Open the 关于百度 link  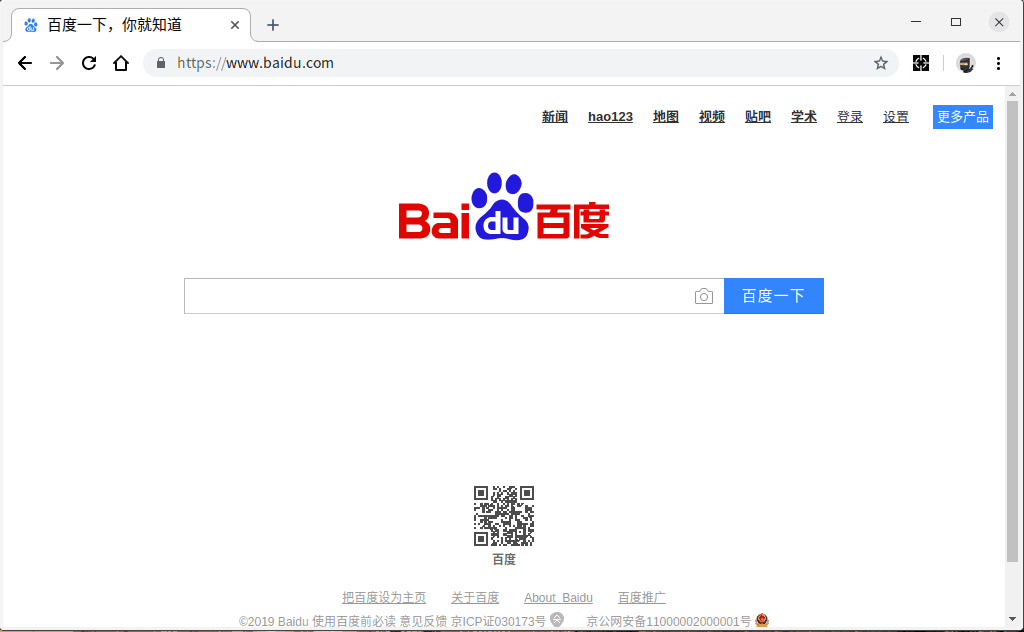coord(475,597)
